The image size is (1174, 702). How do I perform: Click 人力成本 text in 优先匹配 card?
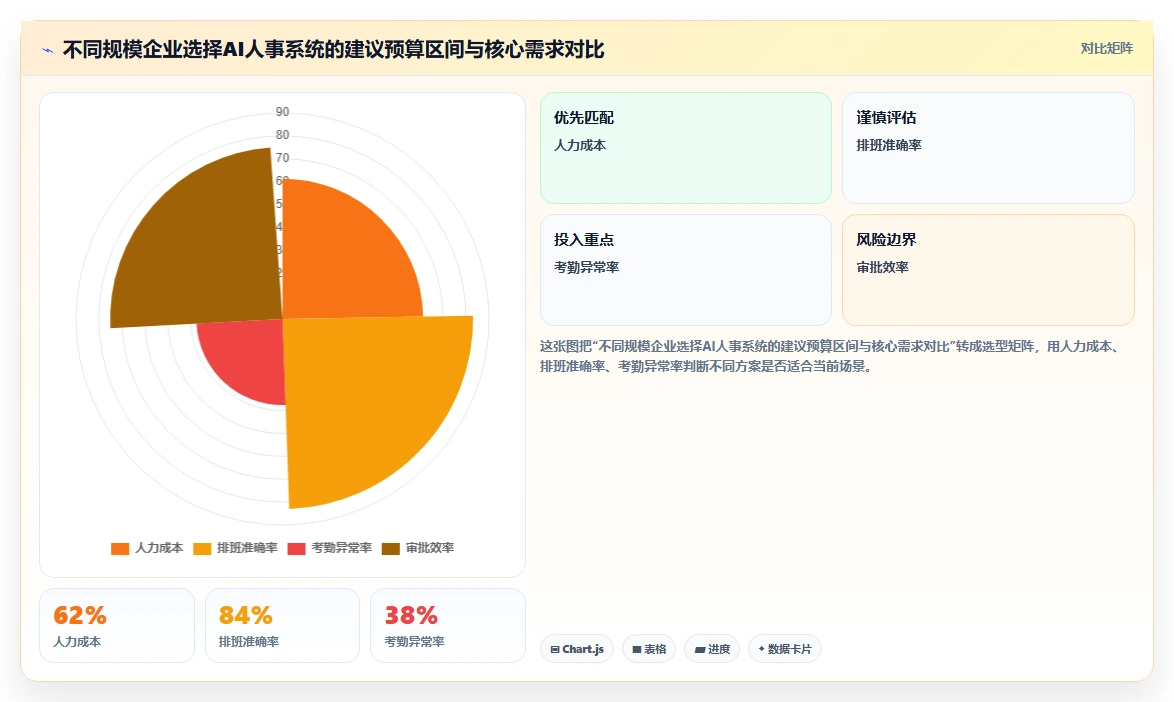click(x=580, y=145)
